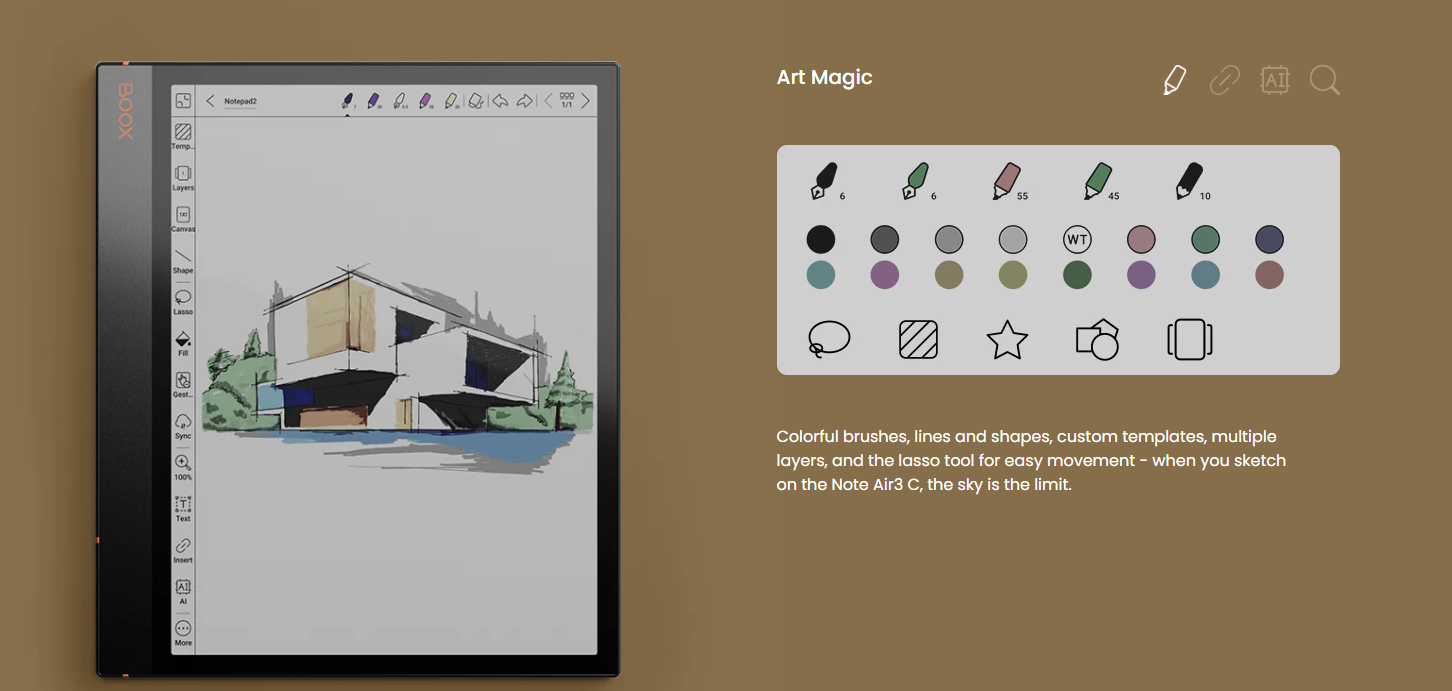Switch to the pen Art Magic tab
Image resolution: width=1452 pixels, height=691 pixels.
[1175, 80]
